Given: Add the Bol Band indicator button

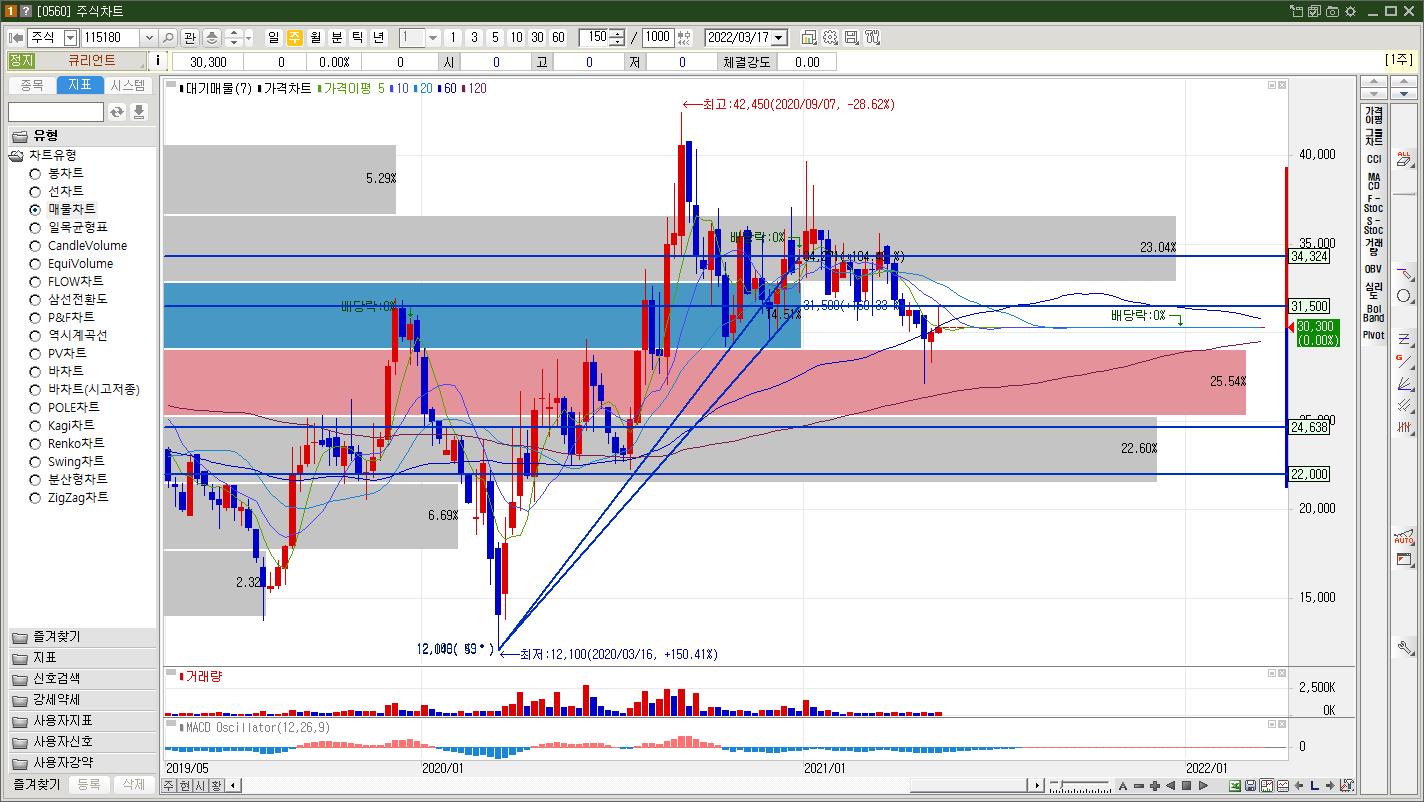Looking at the screenshot, I should [1374, 313].
